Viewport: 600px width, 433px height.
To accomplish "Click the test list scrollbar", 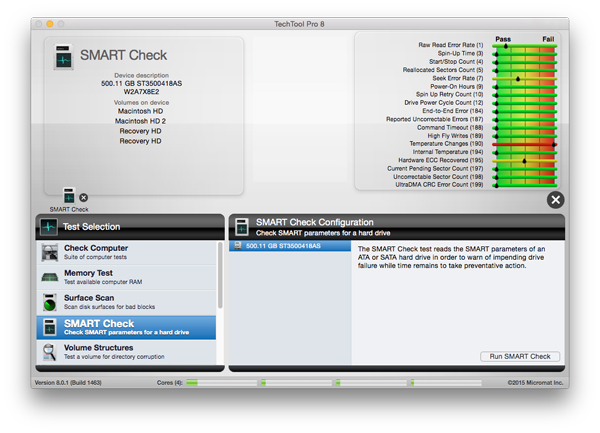I will 220,275.
